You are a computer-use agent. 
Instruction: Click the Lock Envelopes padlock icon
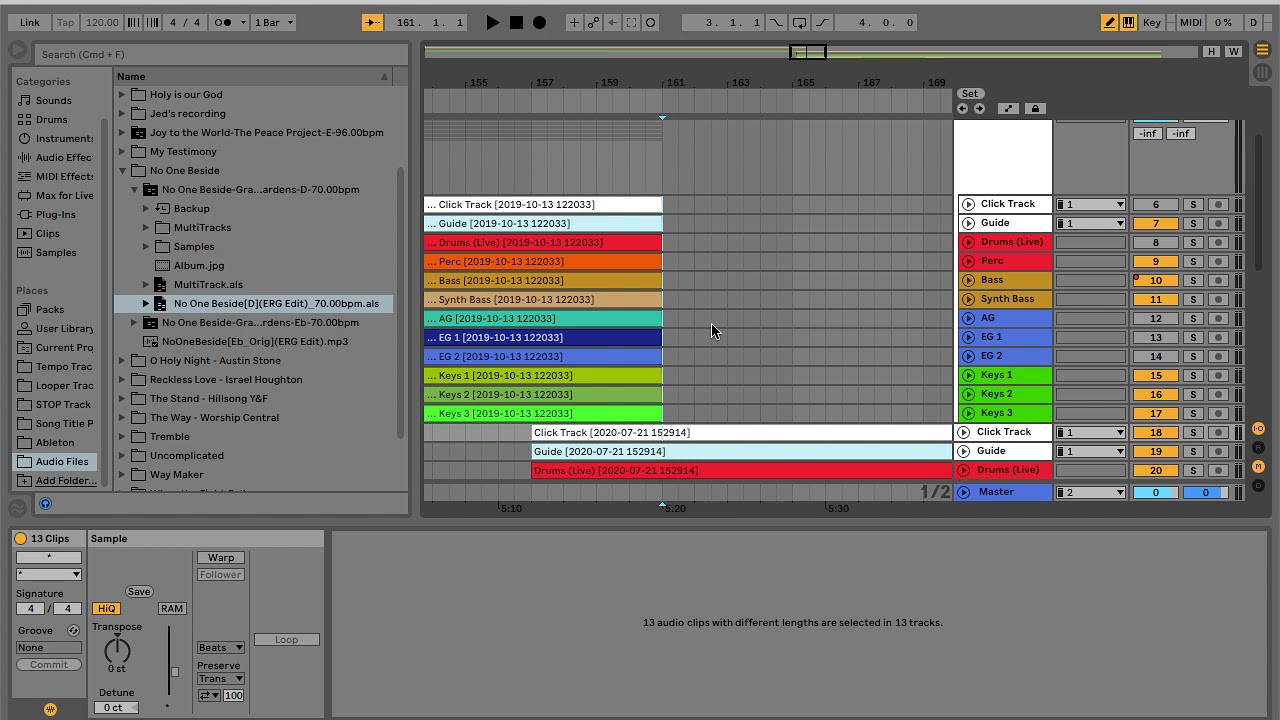point(1035,108)
